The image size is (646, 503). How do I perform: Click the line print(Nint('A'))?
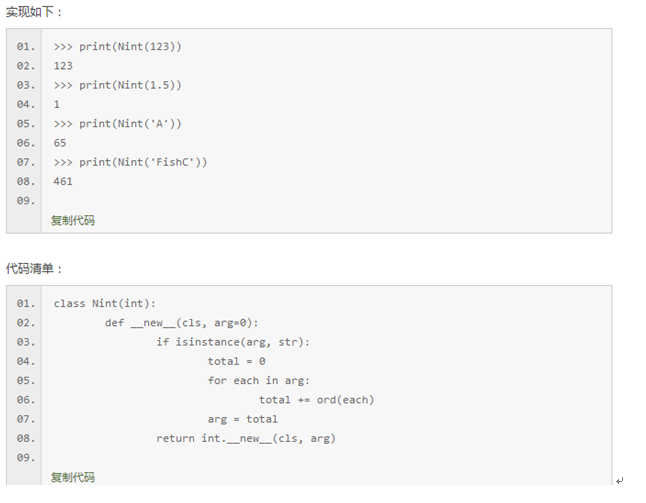pos(118,124)
